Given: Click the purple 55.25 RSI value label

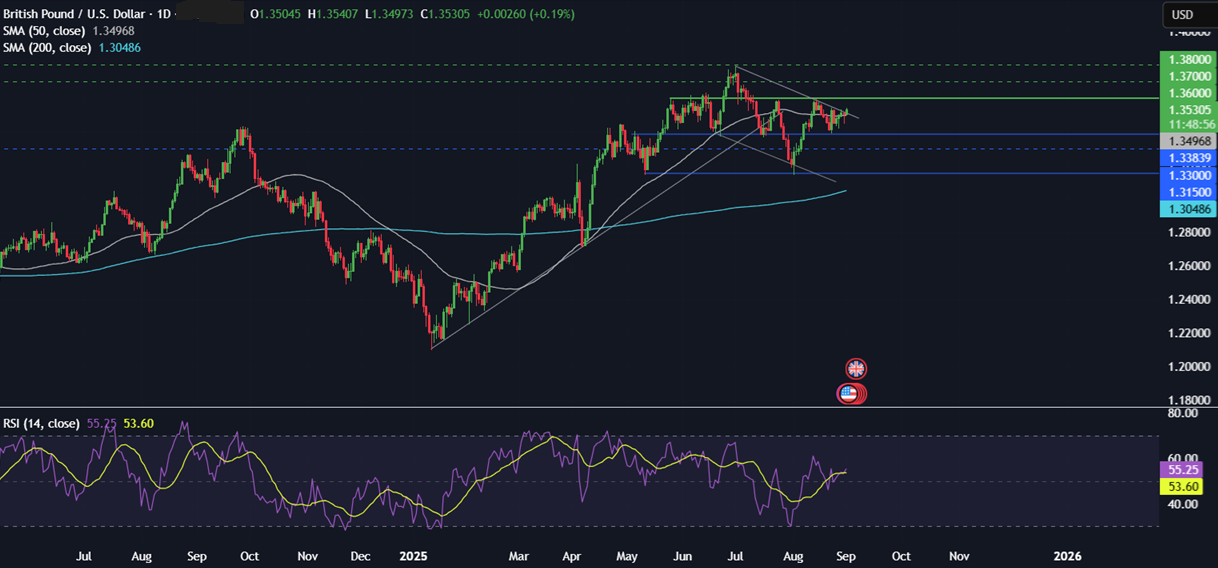Looking at the screenshot, I should click(x=1183, y=468).
